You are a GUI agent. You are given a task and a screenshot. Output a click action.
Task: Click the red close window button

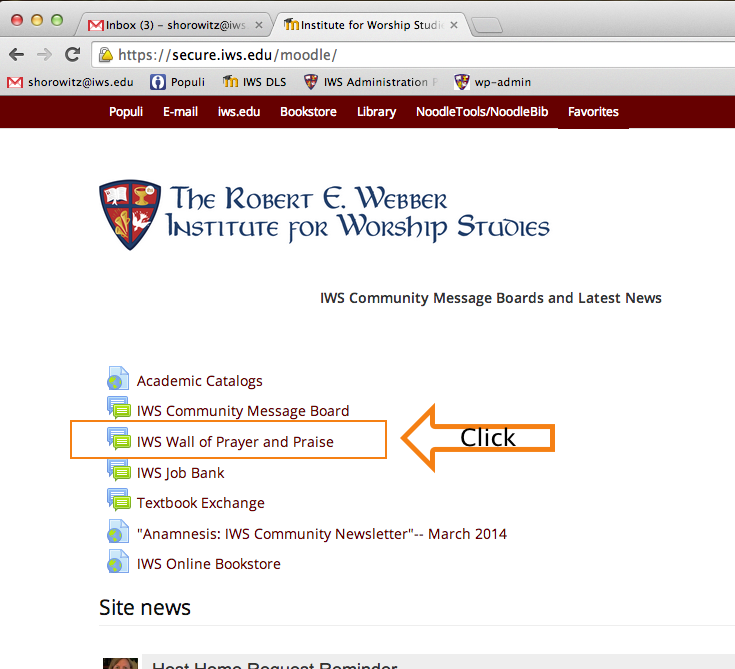pyautogui.click(x=17, y=20)
